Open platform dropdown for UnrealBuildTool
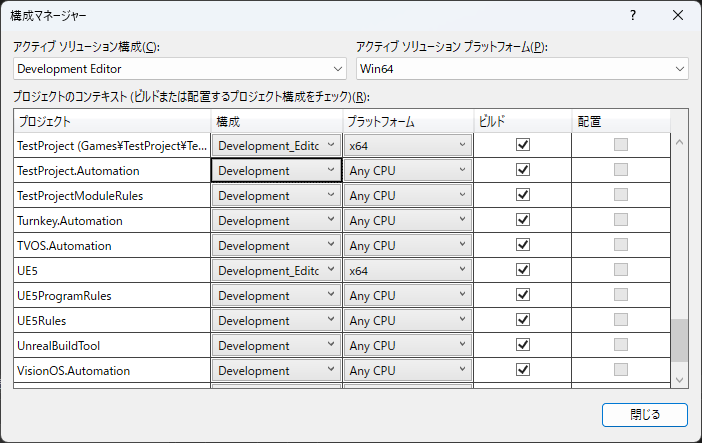Screen dimensions: 702x443 coord(408,345)
